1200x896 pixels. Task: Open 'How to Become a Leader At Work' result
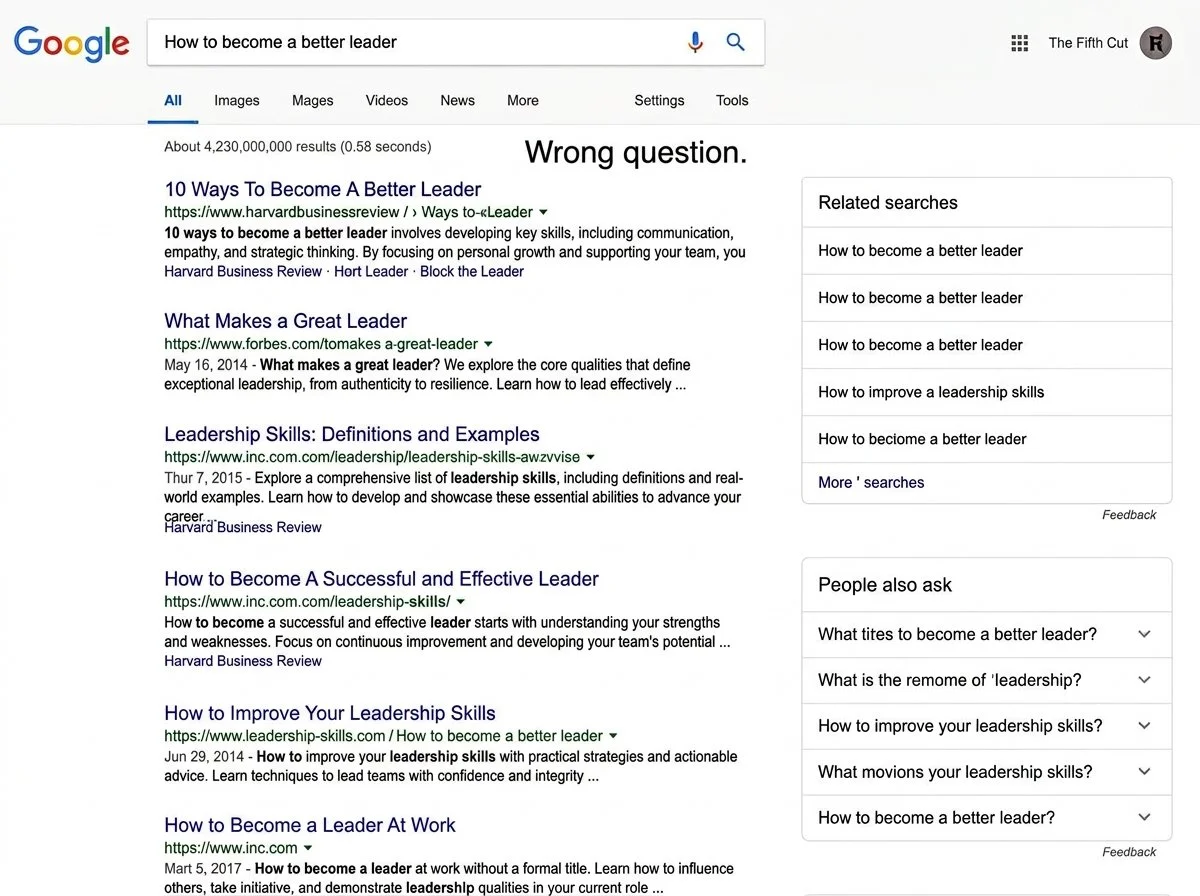point(310,825)
